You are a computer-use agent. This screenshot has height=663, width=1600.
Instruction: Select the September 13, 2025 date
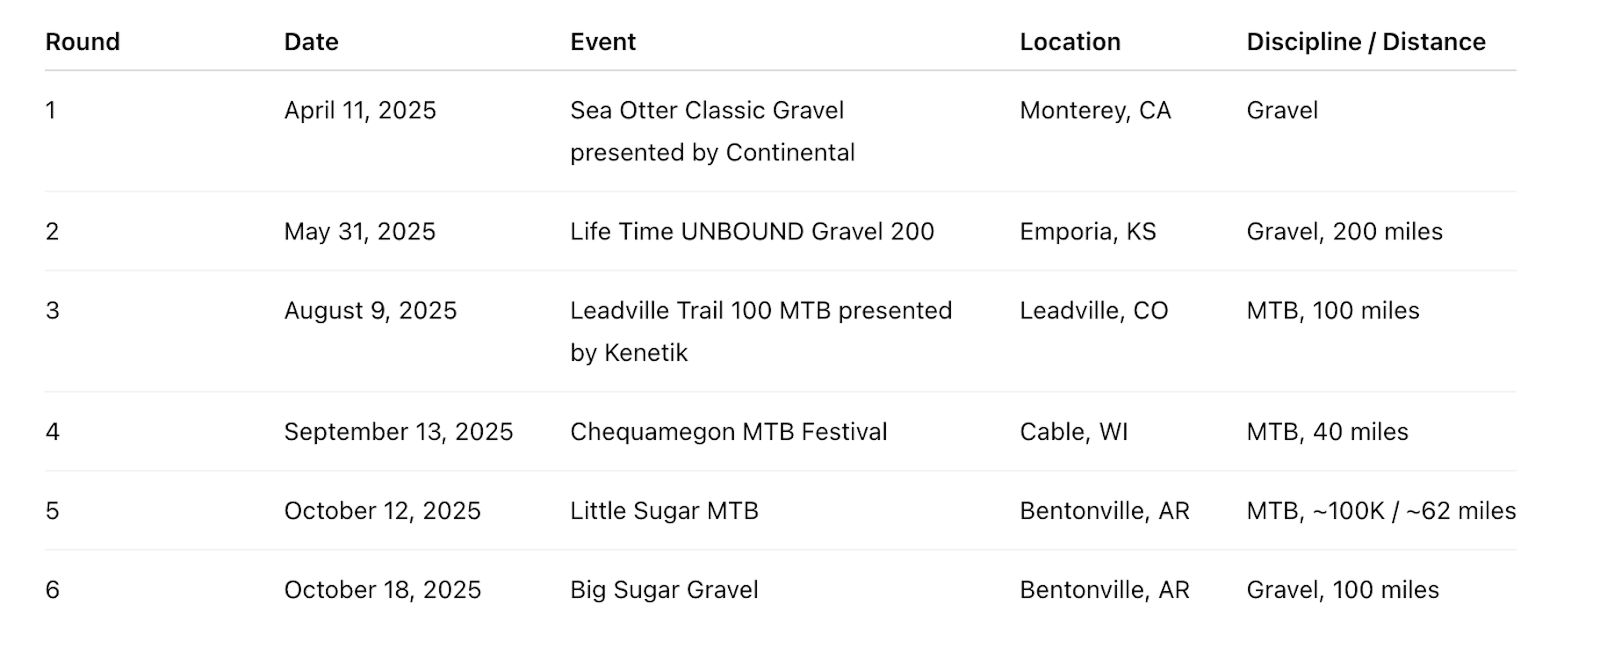click(x=398, y=431)
